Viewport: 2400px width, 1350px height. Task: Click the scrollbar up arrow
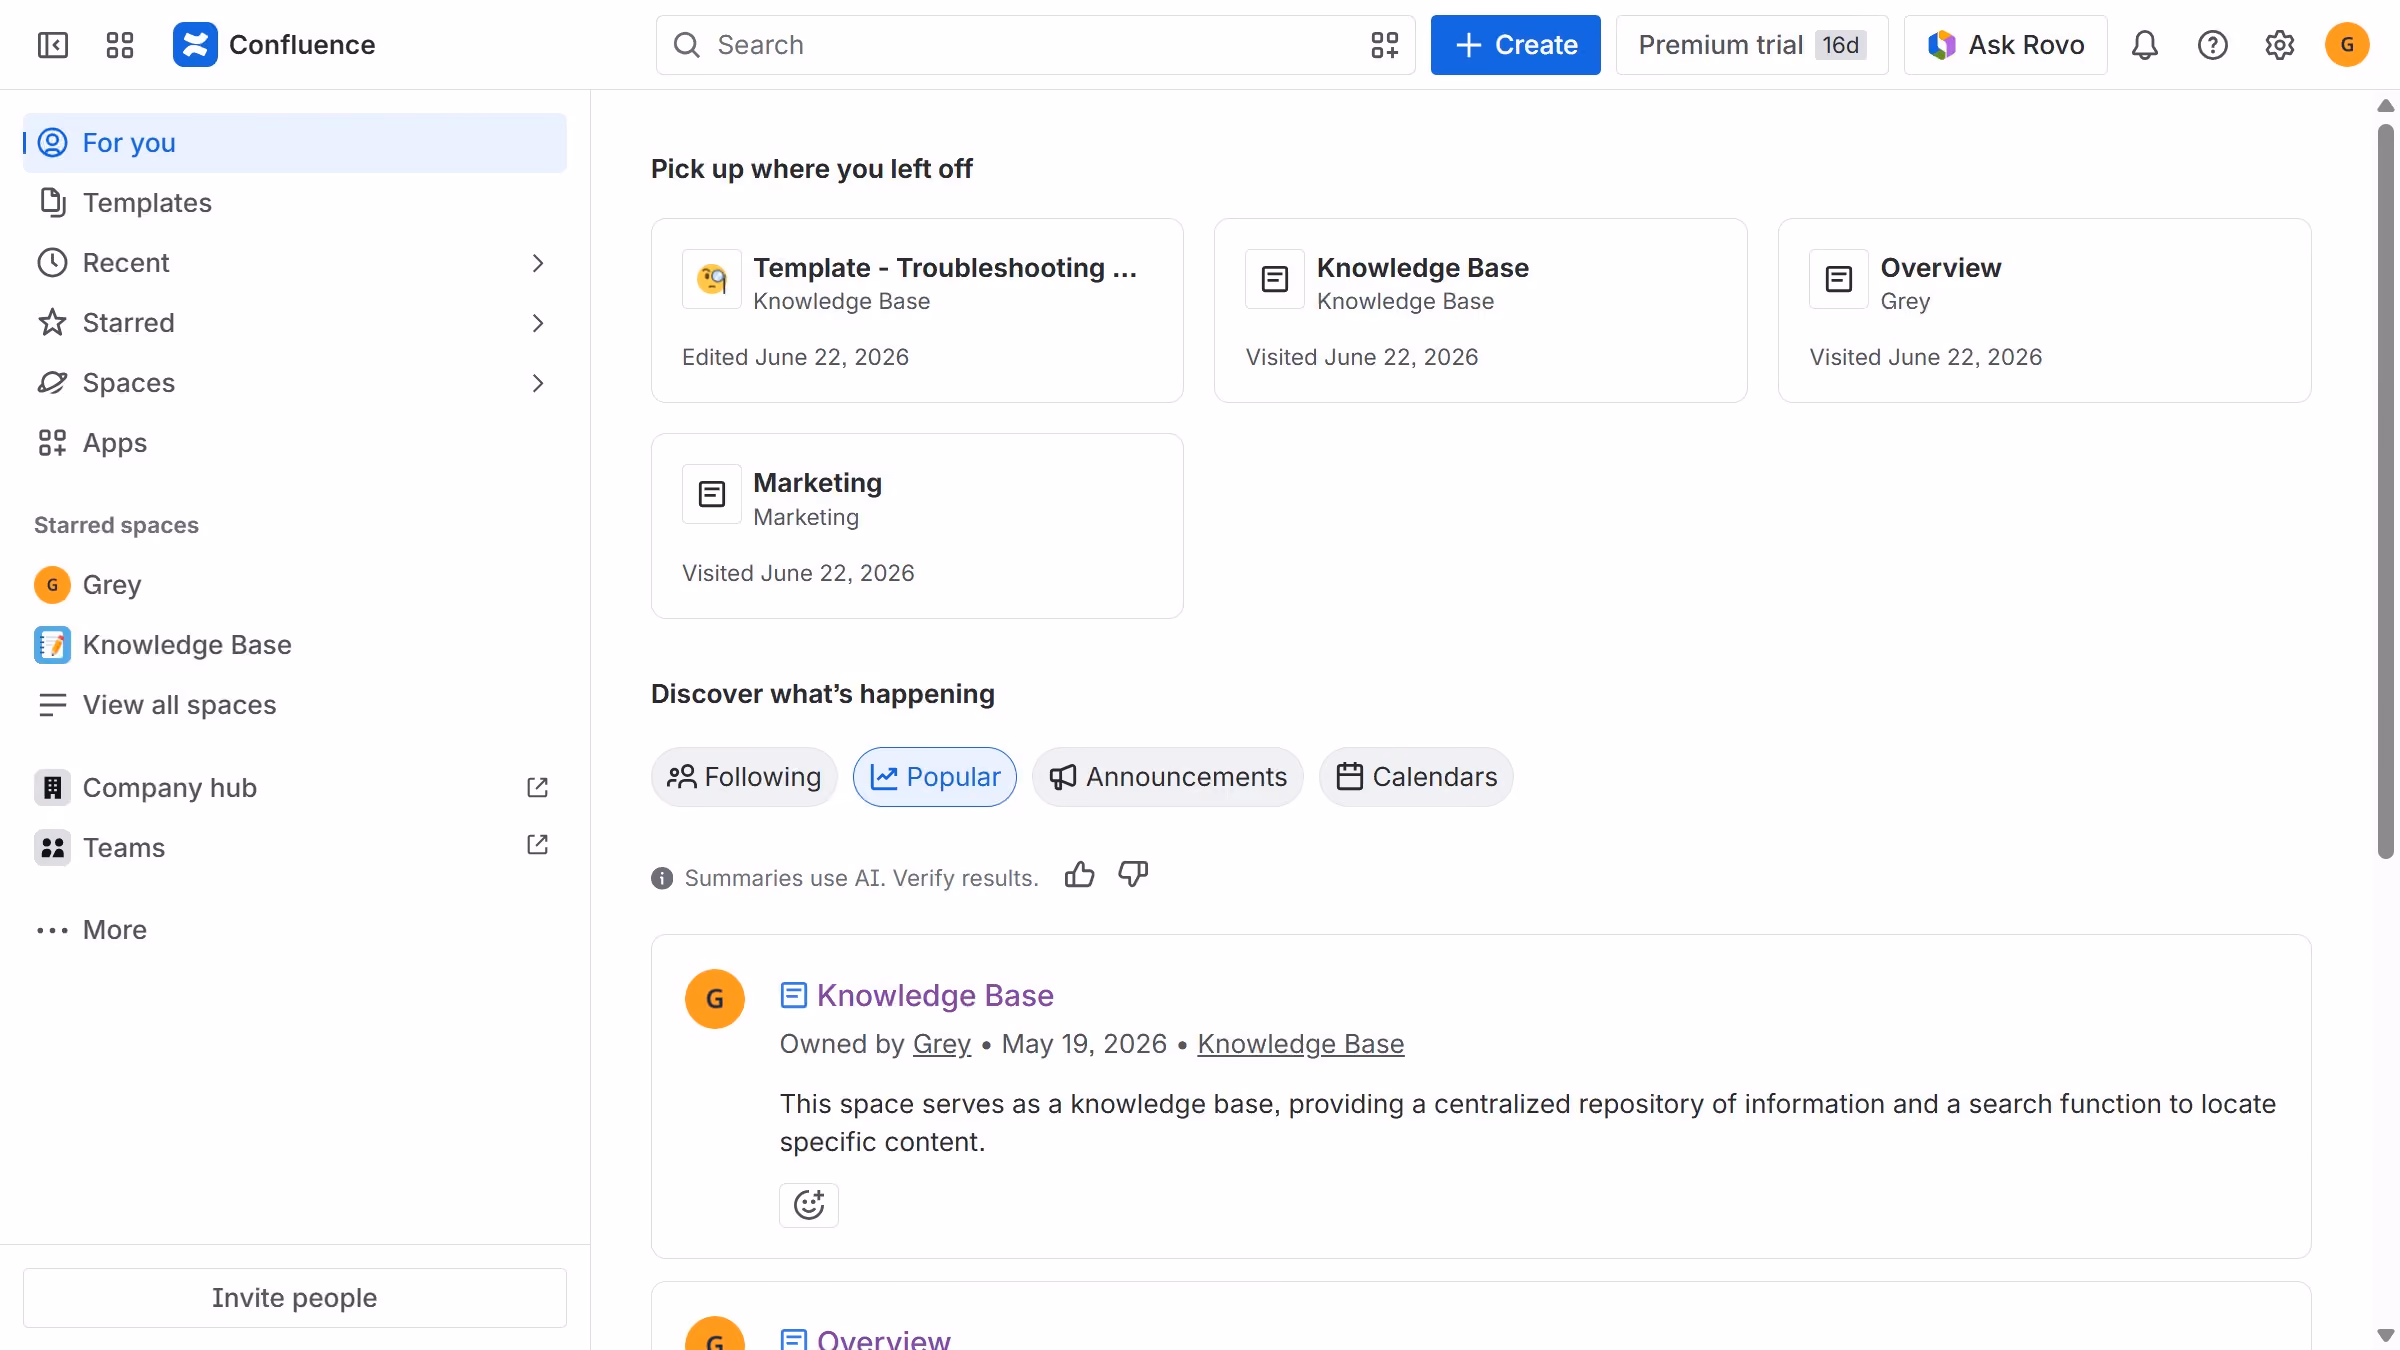click(2386, 105)
